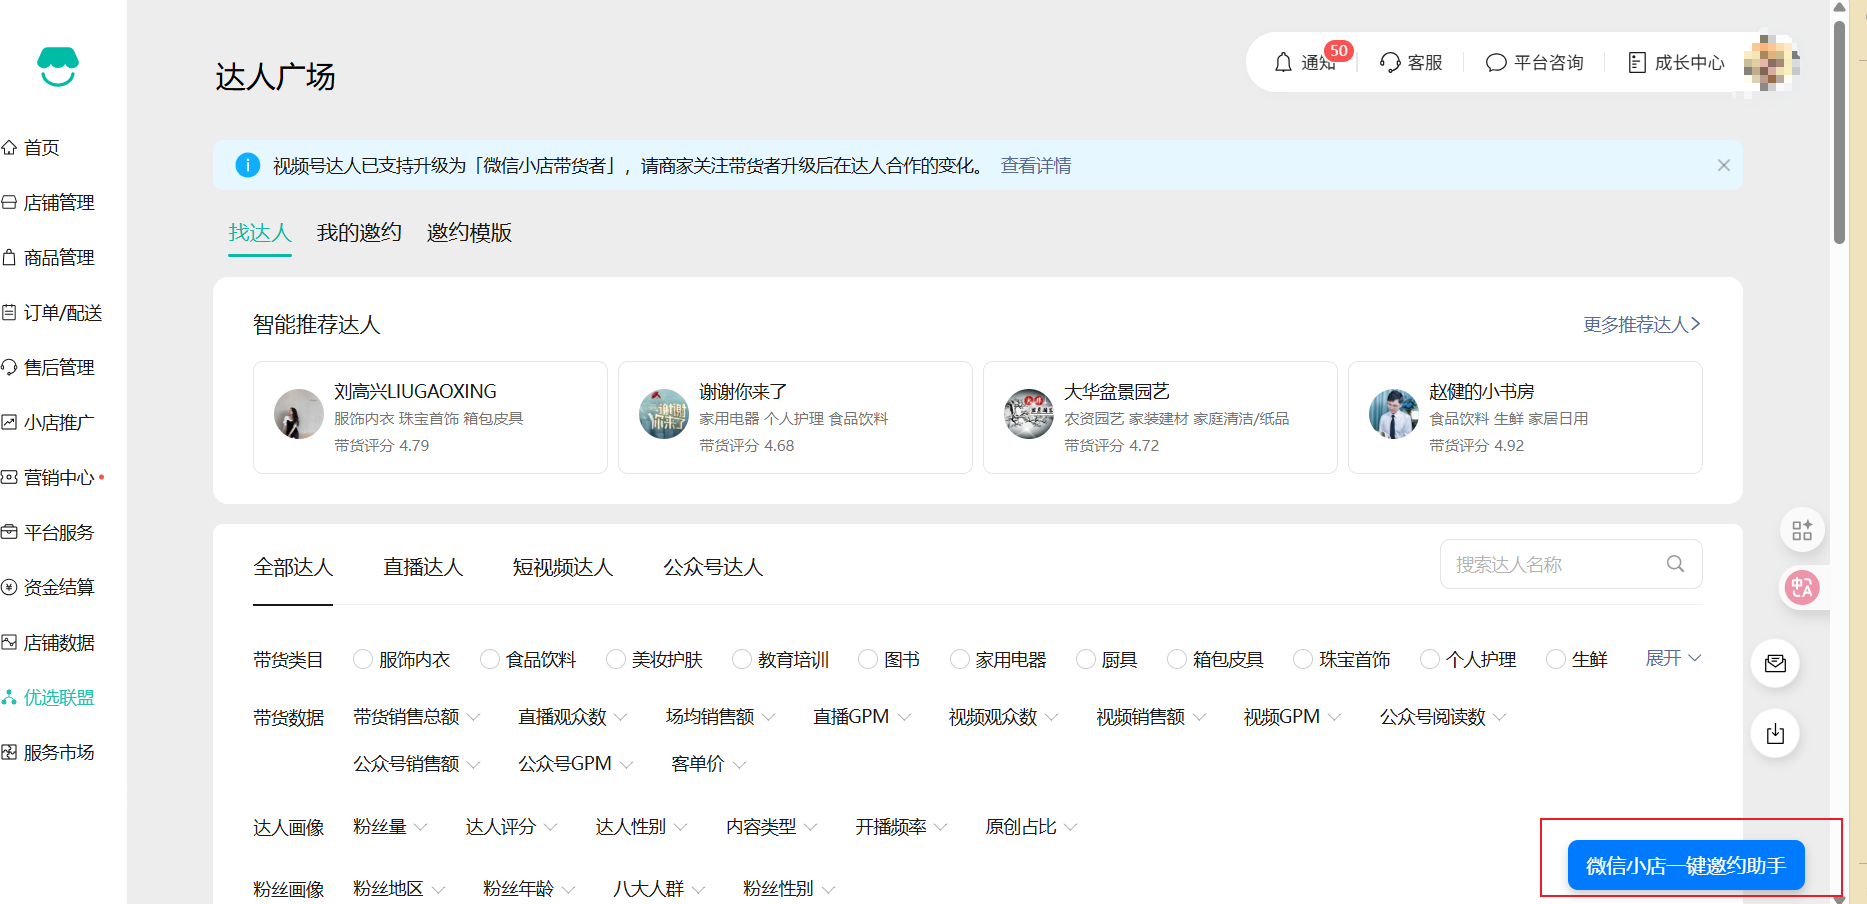Click the WeChat shop logo icon
This screenshot has width=1867, height=904.
(x=58, y=66)
